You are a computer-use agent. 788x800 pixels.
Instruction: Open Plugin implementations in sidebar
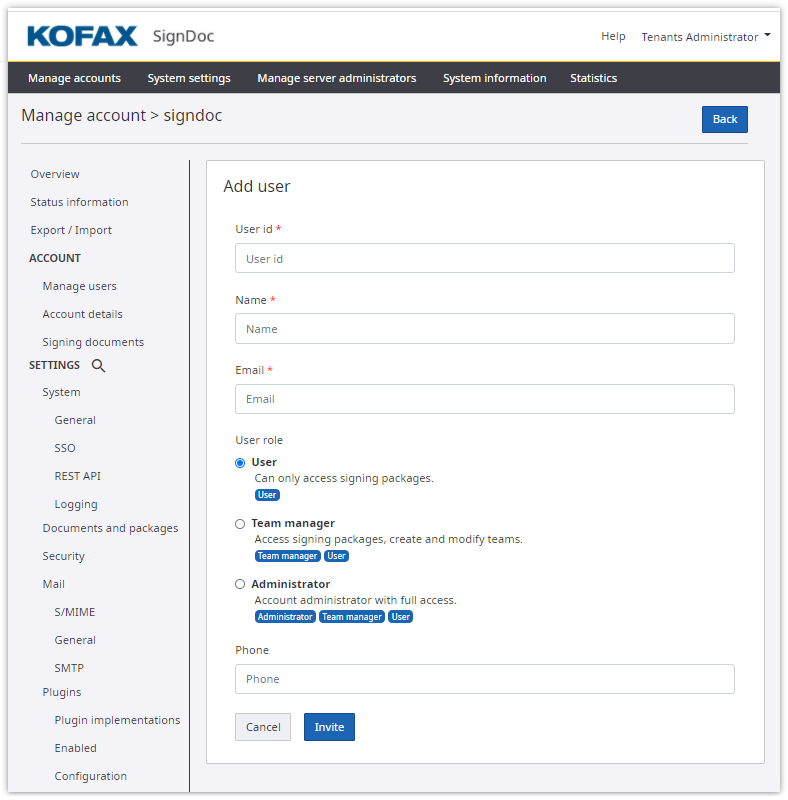[117, 720]
